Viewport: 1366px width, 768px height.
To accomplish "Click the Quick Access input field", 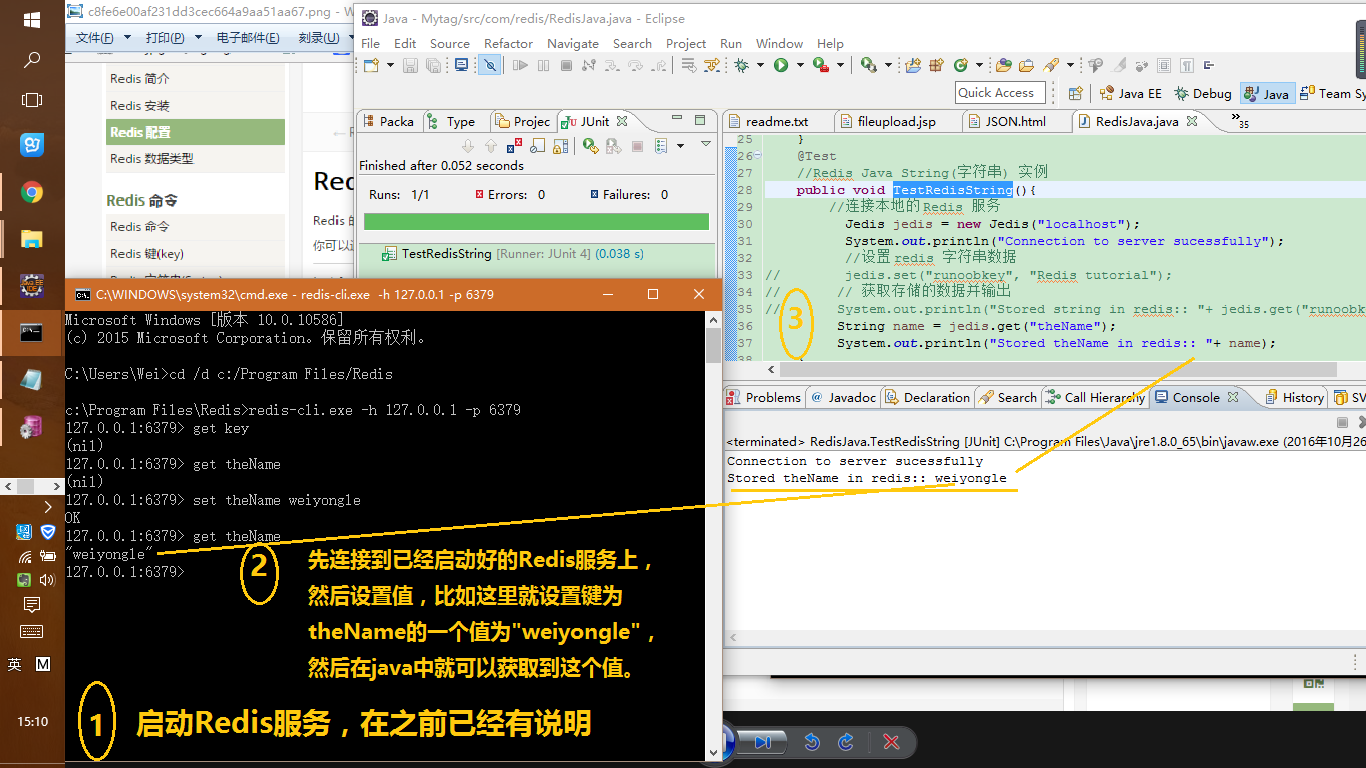I will [x=1000, y=92].
